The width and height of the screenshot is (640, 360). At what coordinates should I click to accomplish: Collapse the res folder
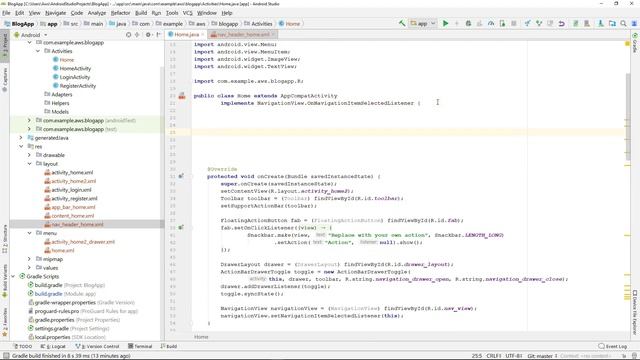(x=21, y=147)
